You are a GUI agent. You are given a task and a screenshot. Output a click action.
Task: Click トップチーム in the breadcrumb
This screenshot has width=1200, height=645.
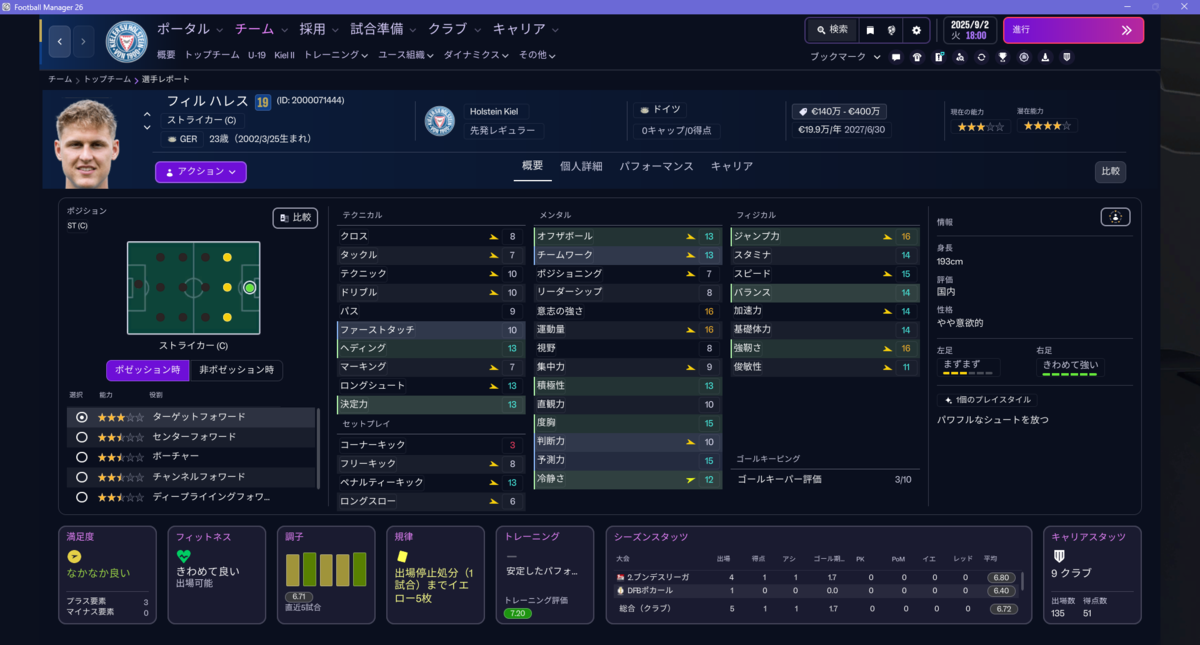107,79
